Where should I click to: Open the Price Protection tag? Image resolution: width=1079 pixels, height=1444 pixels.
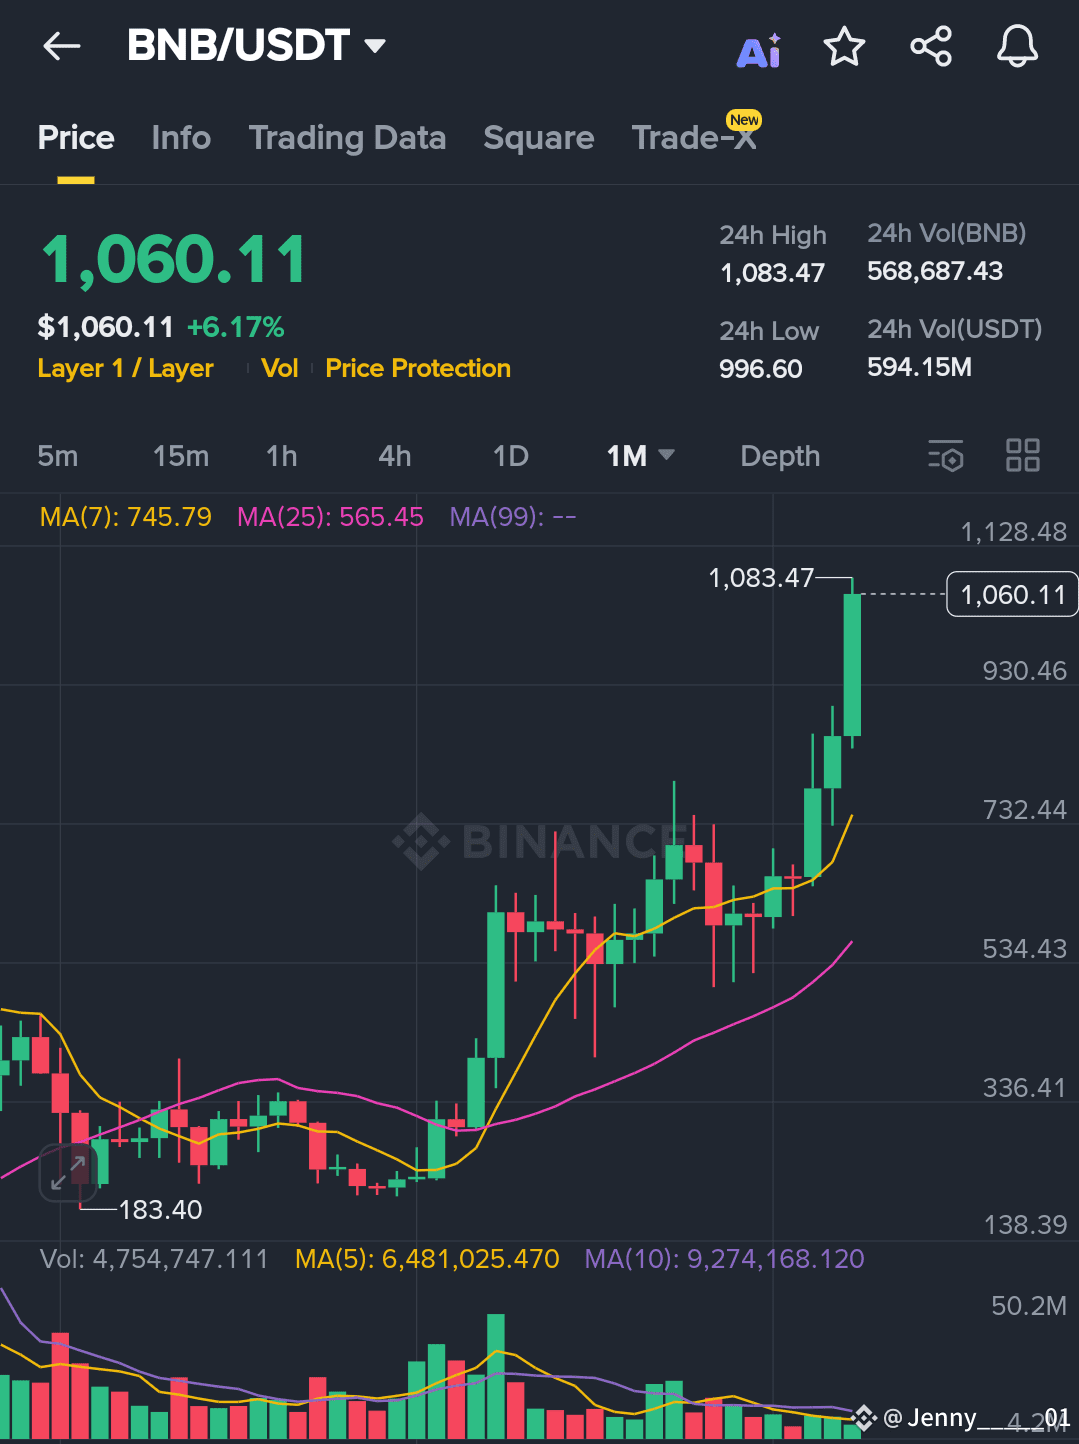click(418, 369)
